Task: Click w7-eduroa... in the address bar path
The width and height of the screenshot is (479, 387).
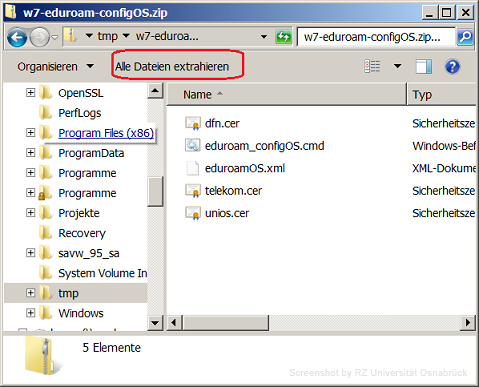Action: [x=167, y=36]
